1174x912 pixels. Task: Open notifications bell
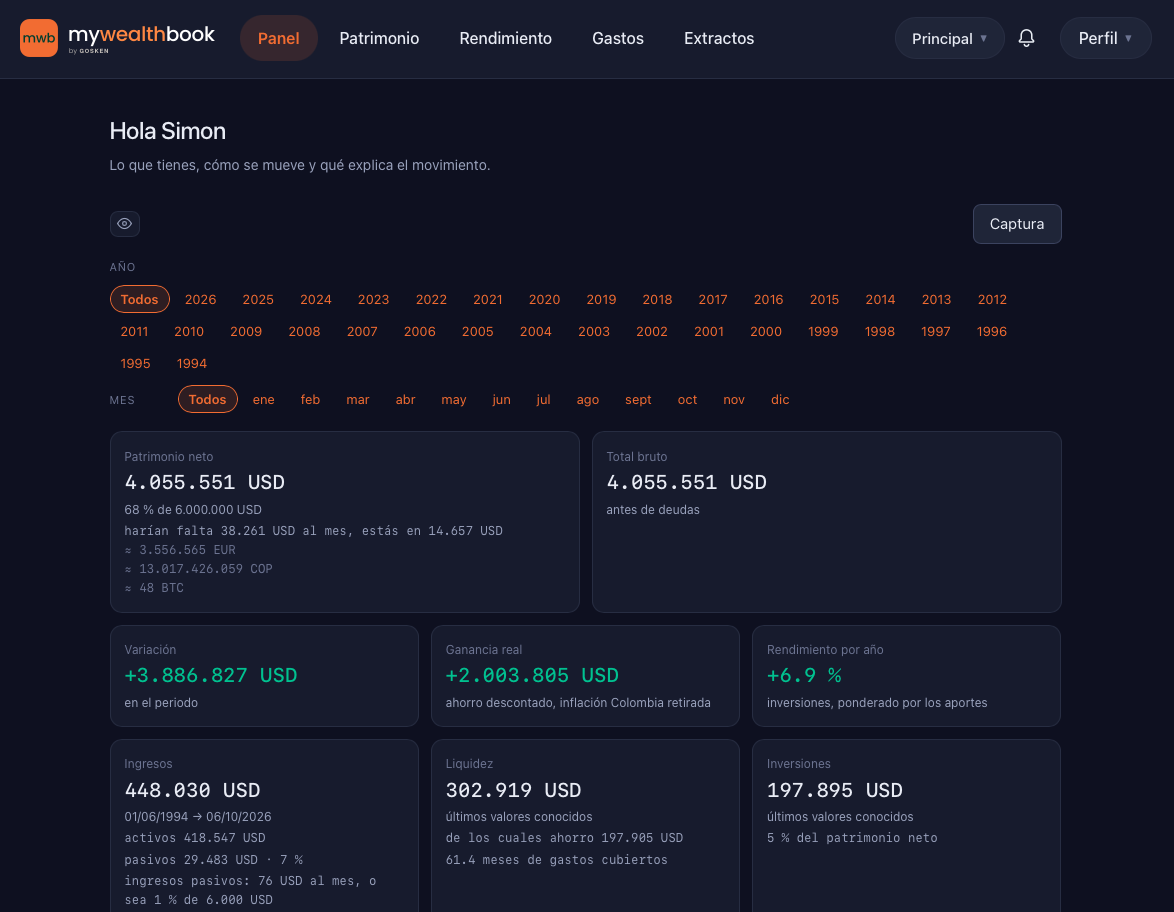pos(1027,38)
